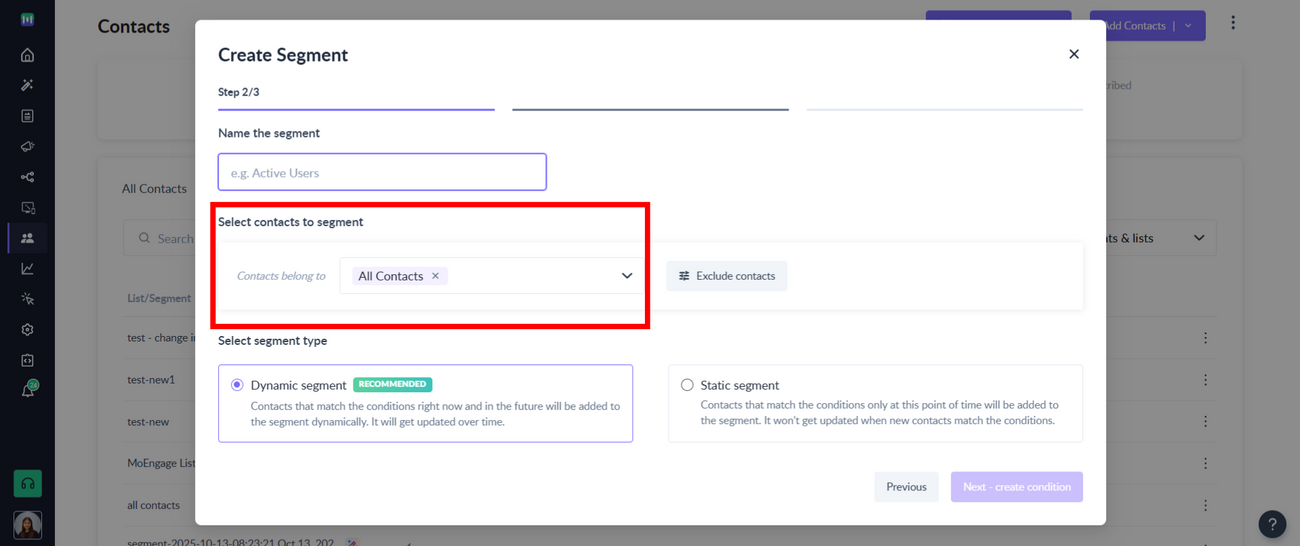Click the Exclude contacts button

click(x=727, y=276)
